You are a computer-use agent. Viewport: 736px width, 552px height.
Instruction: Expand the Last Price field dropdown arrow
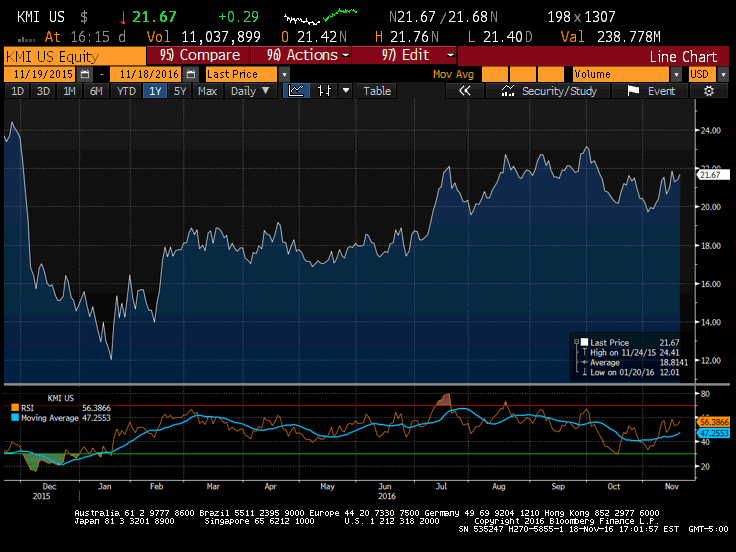pyautogui.click(x=284, y=74)
